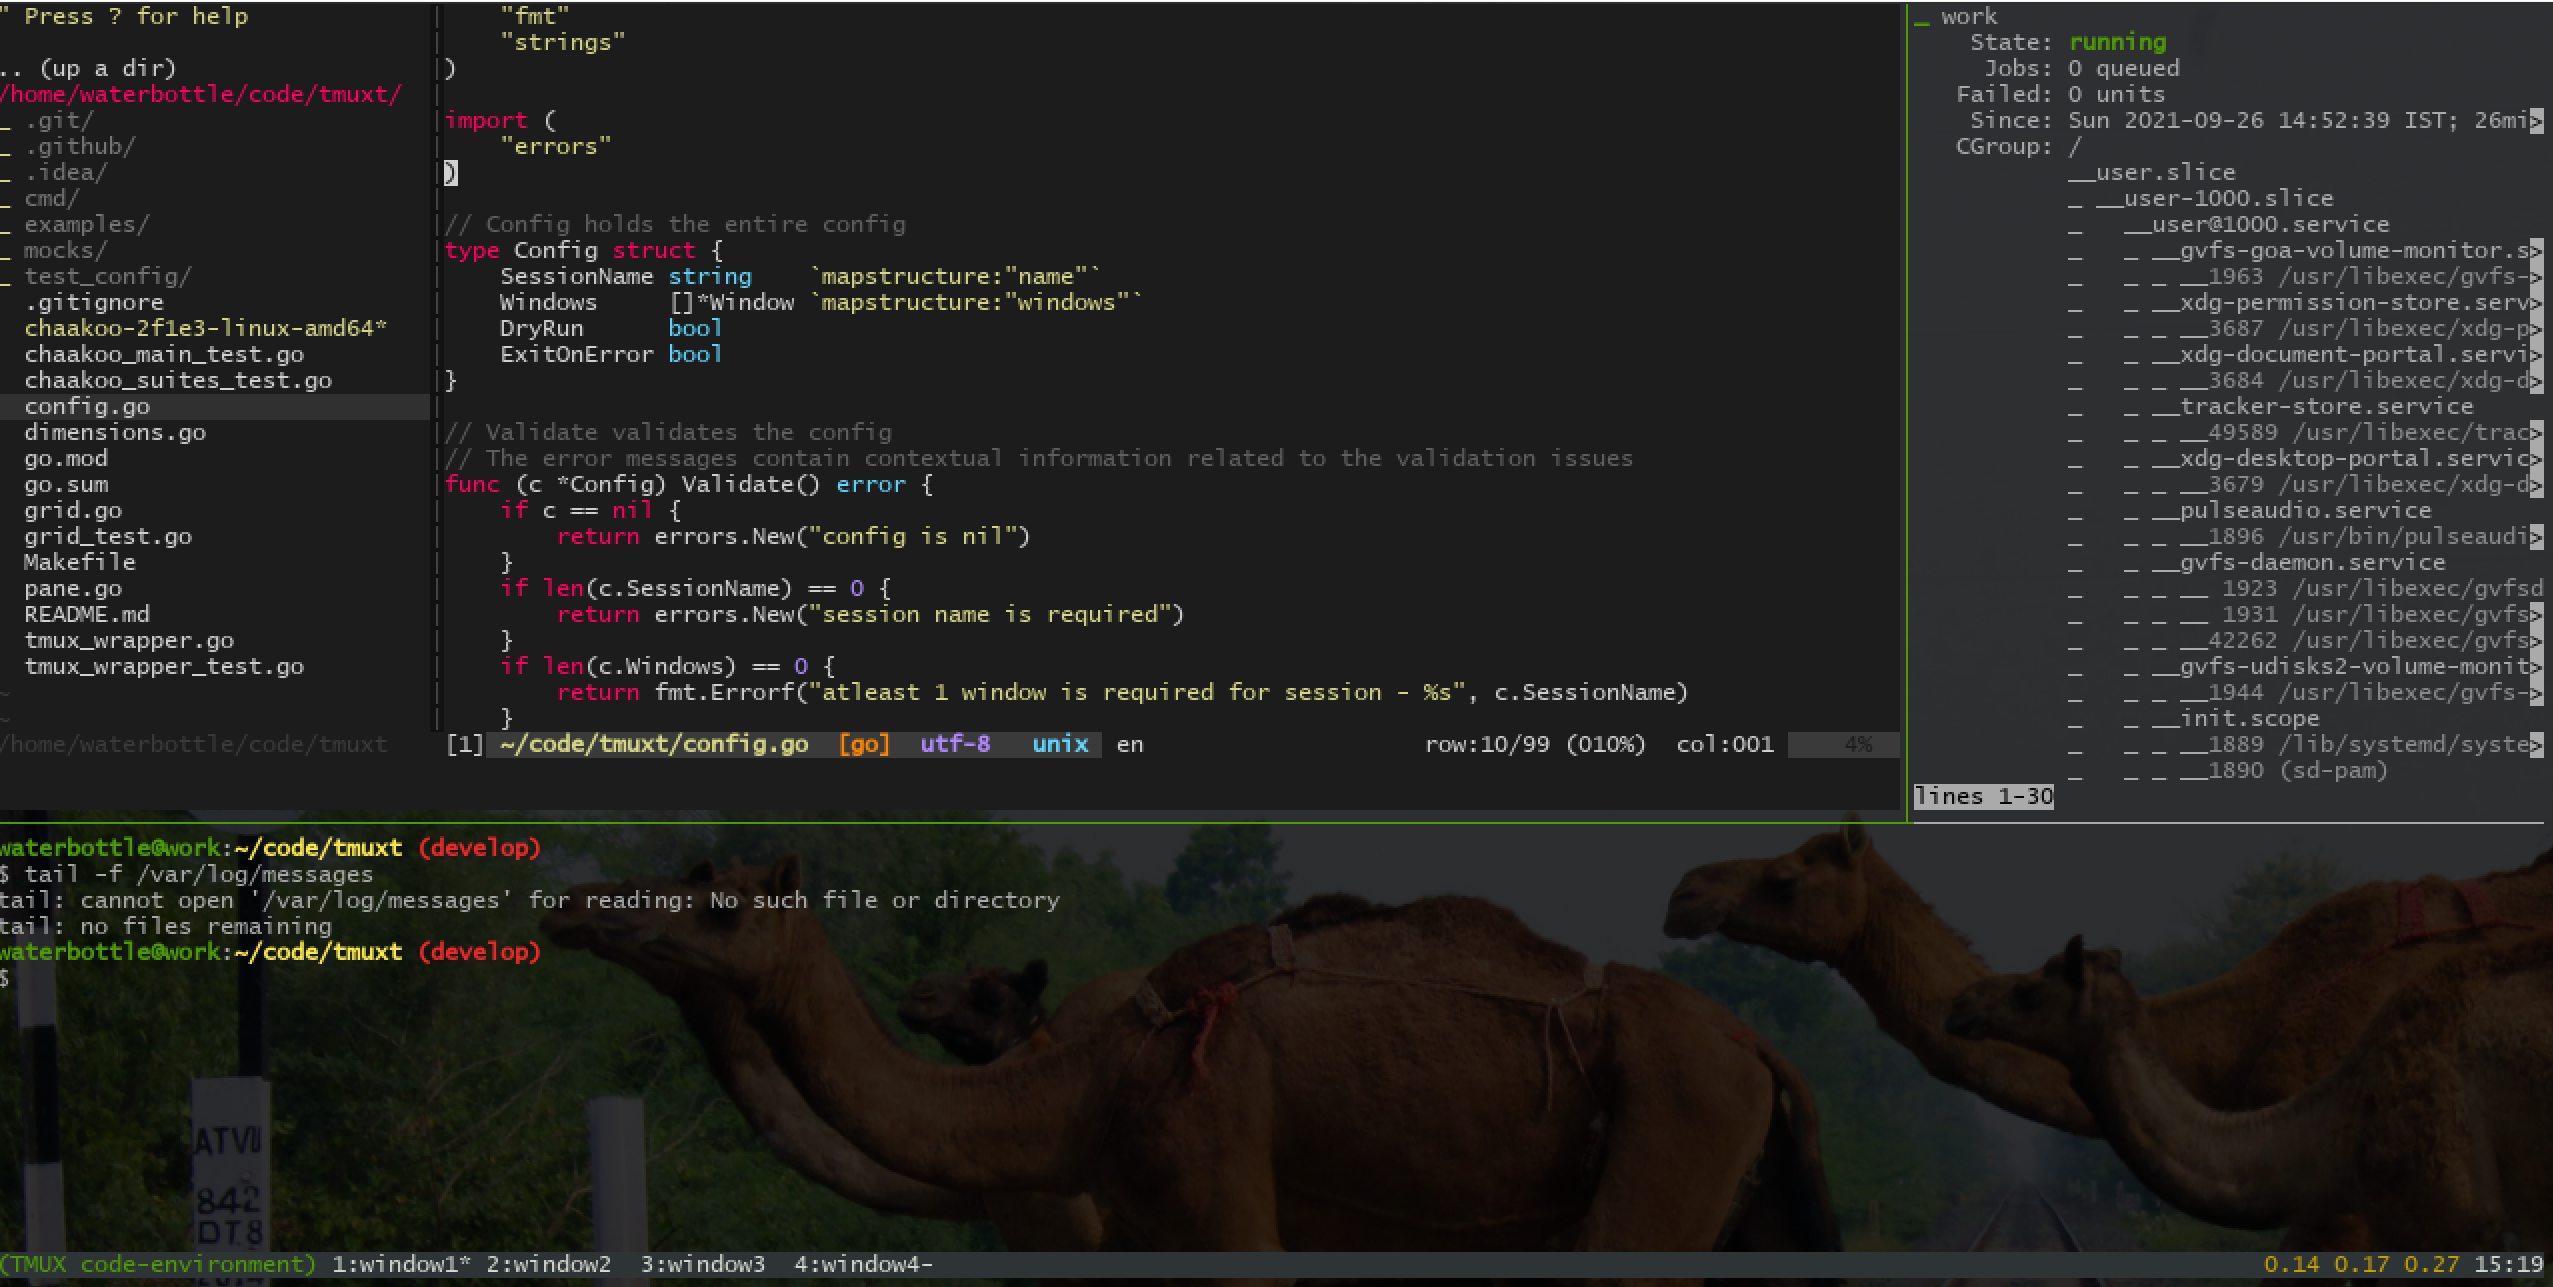2553x1287 pixels.
Task: Go up a directory via '.. (up a dir)'
Action: [x=89, y=68]
